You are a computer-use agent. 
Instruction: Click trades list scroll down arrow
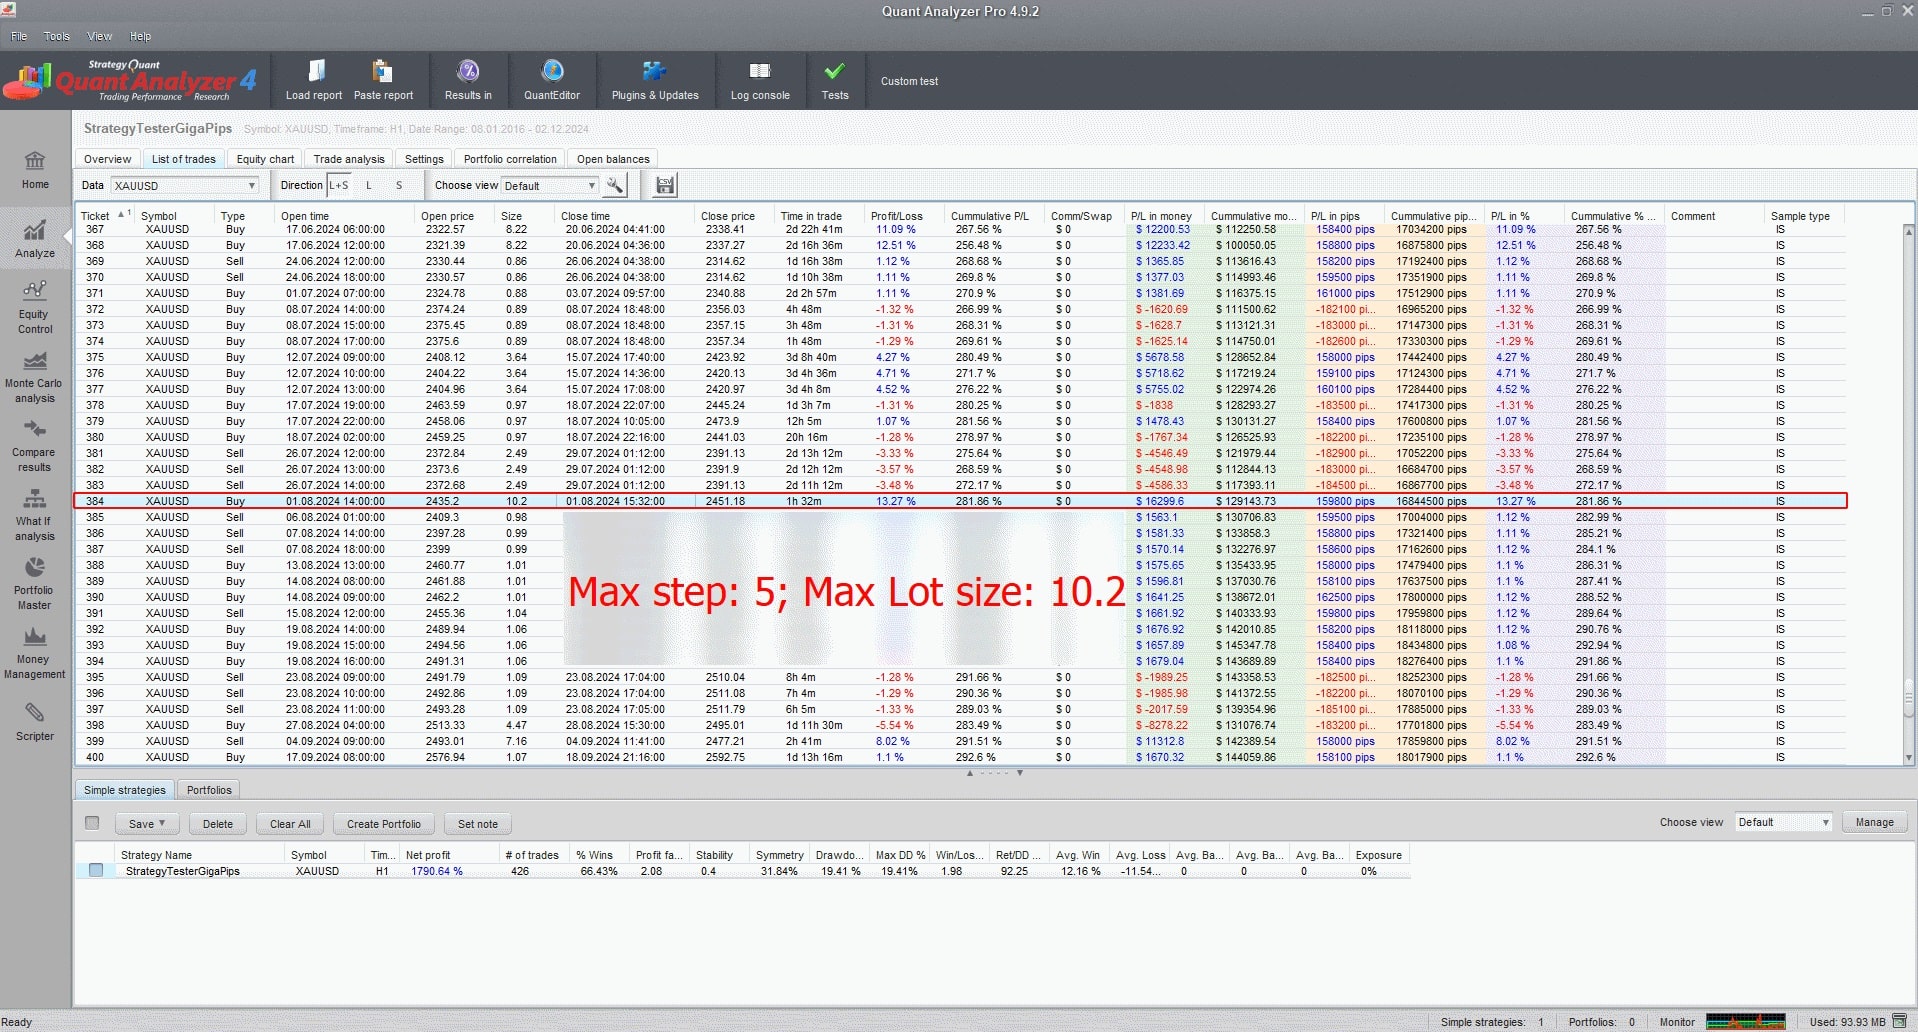pos(1908,758)
